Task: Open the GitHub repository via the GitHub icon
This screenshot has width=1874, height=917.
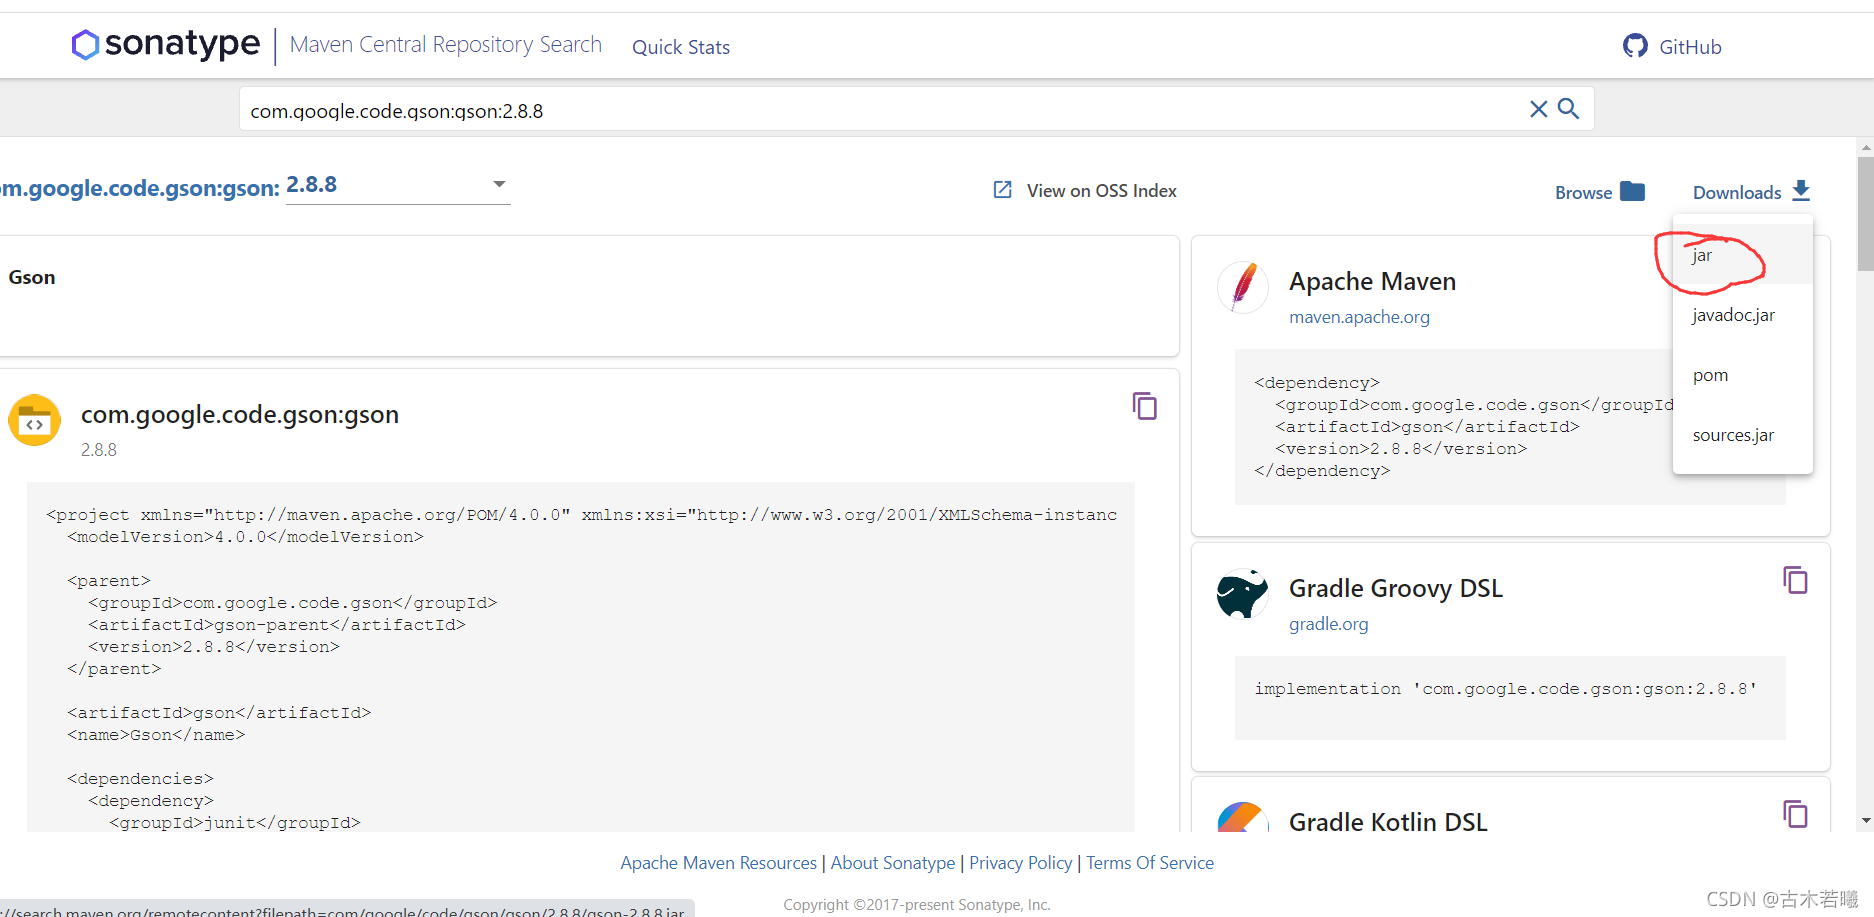Action: tap(1635, 45)
